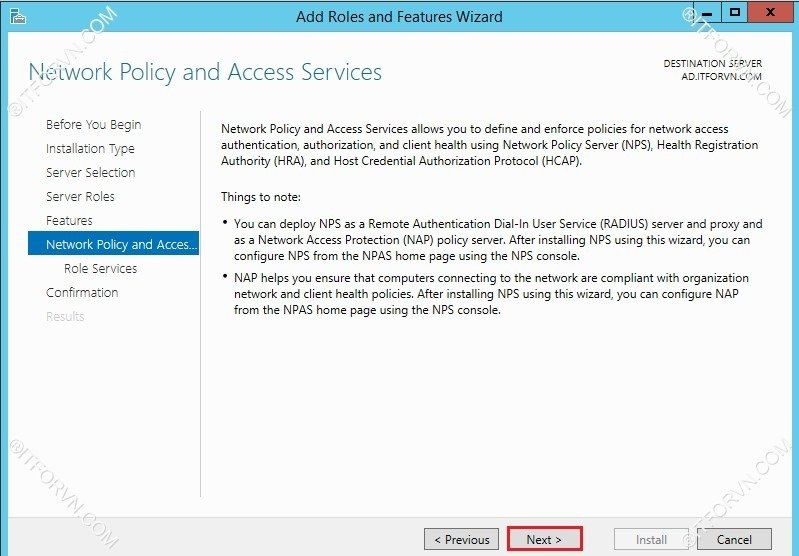Close the wizard with the red X
Image resolution: width=799 pixels, height=556 pixels.
click(x=769, y=13)
